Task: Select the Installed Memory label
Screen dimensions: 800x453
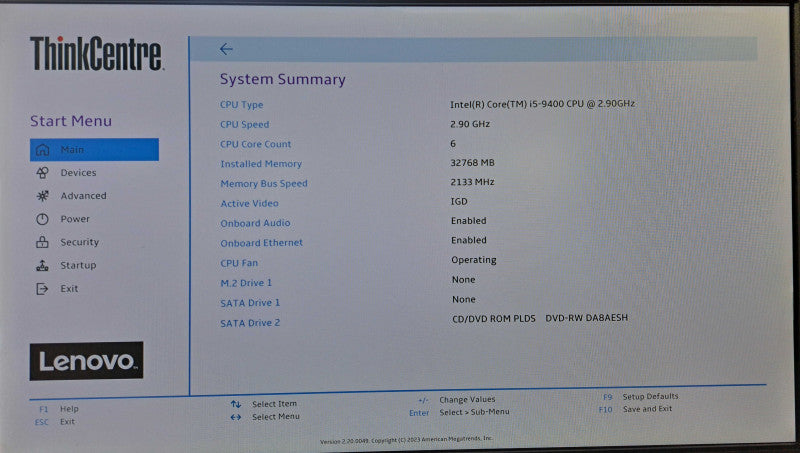Action: coord(261,164)
